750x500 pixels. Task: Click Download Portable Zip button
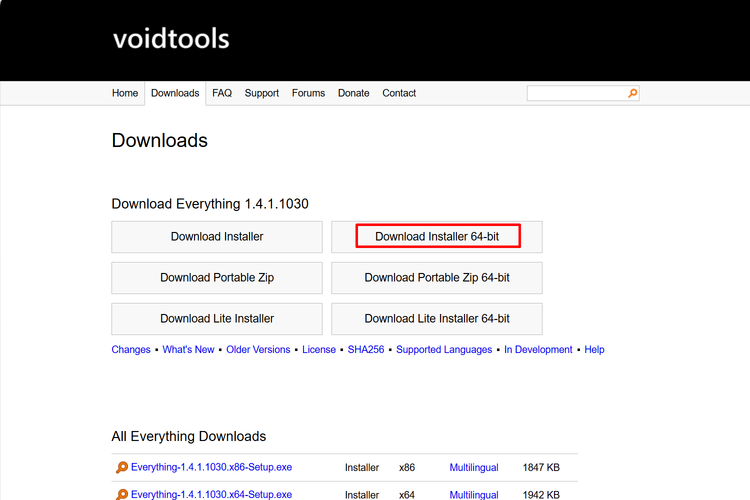[217, 278]
